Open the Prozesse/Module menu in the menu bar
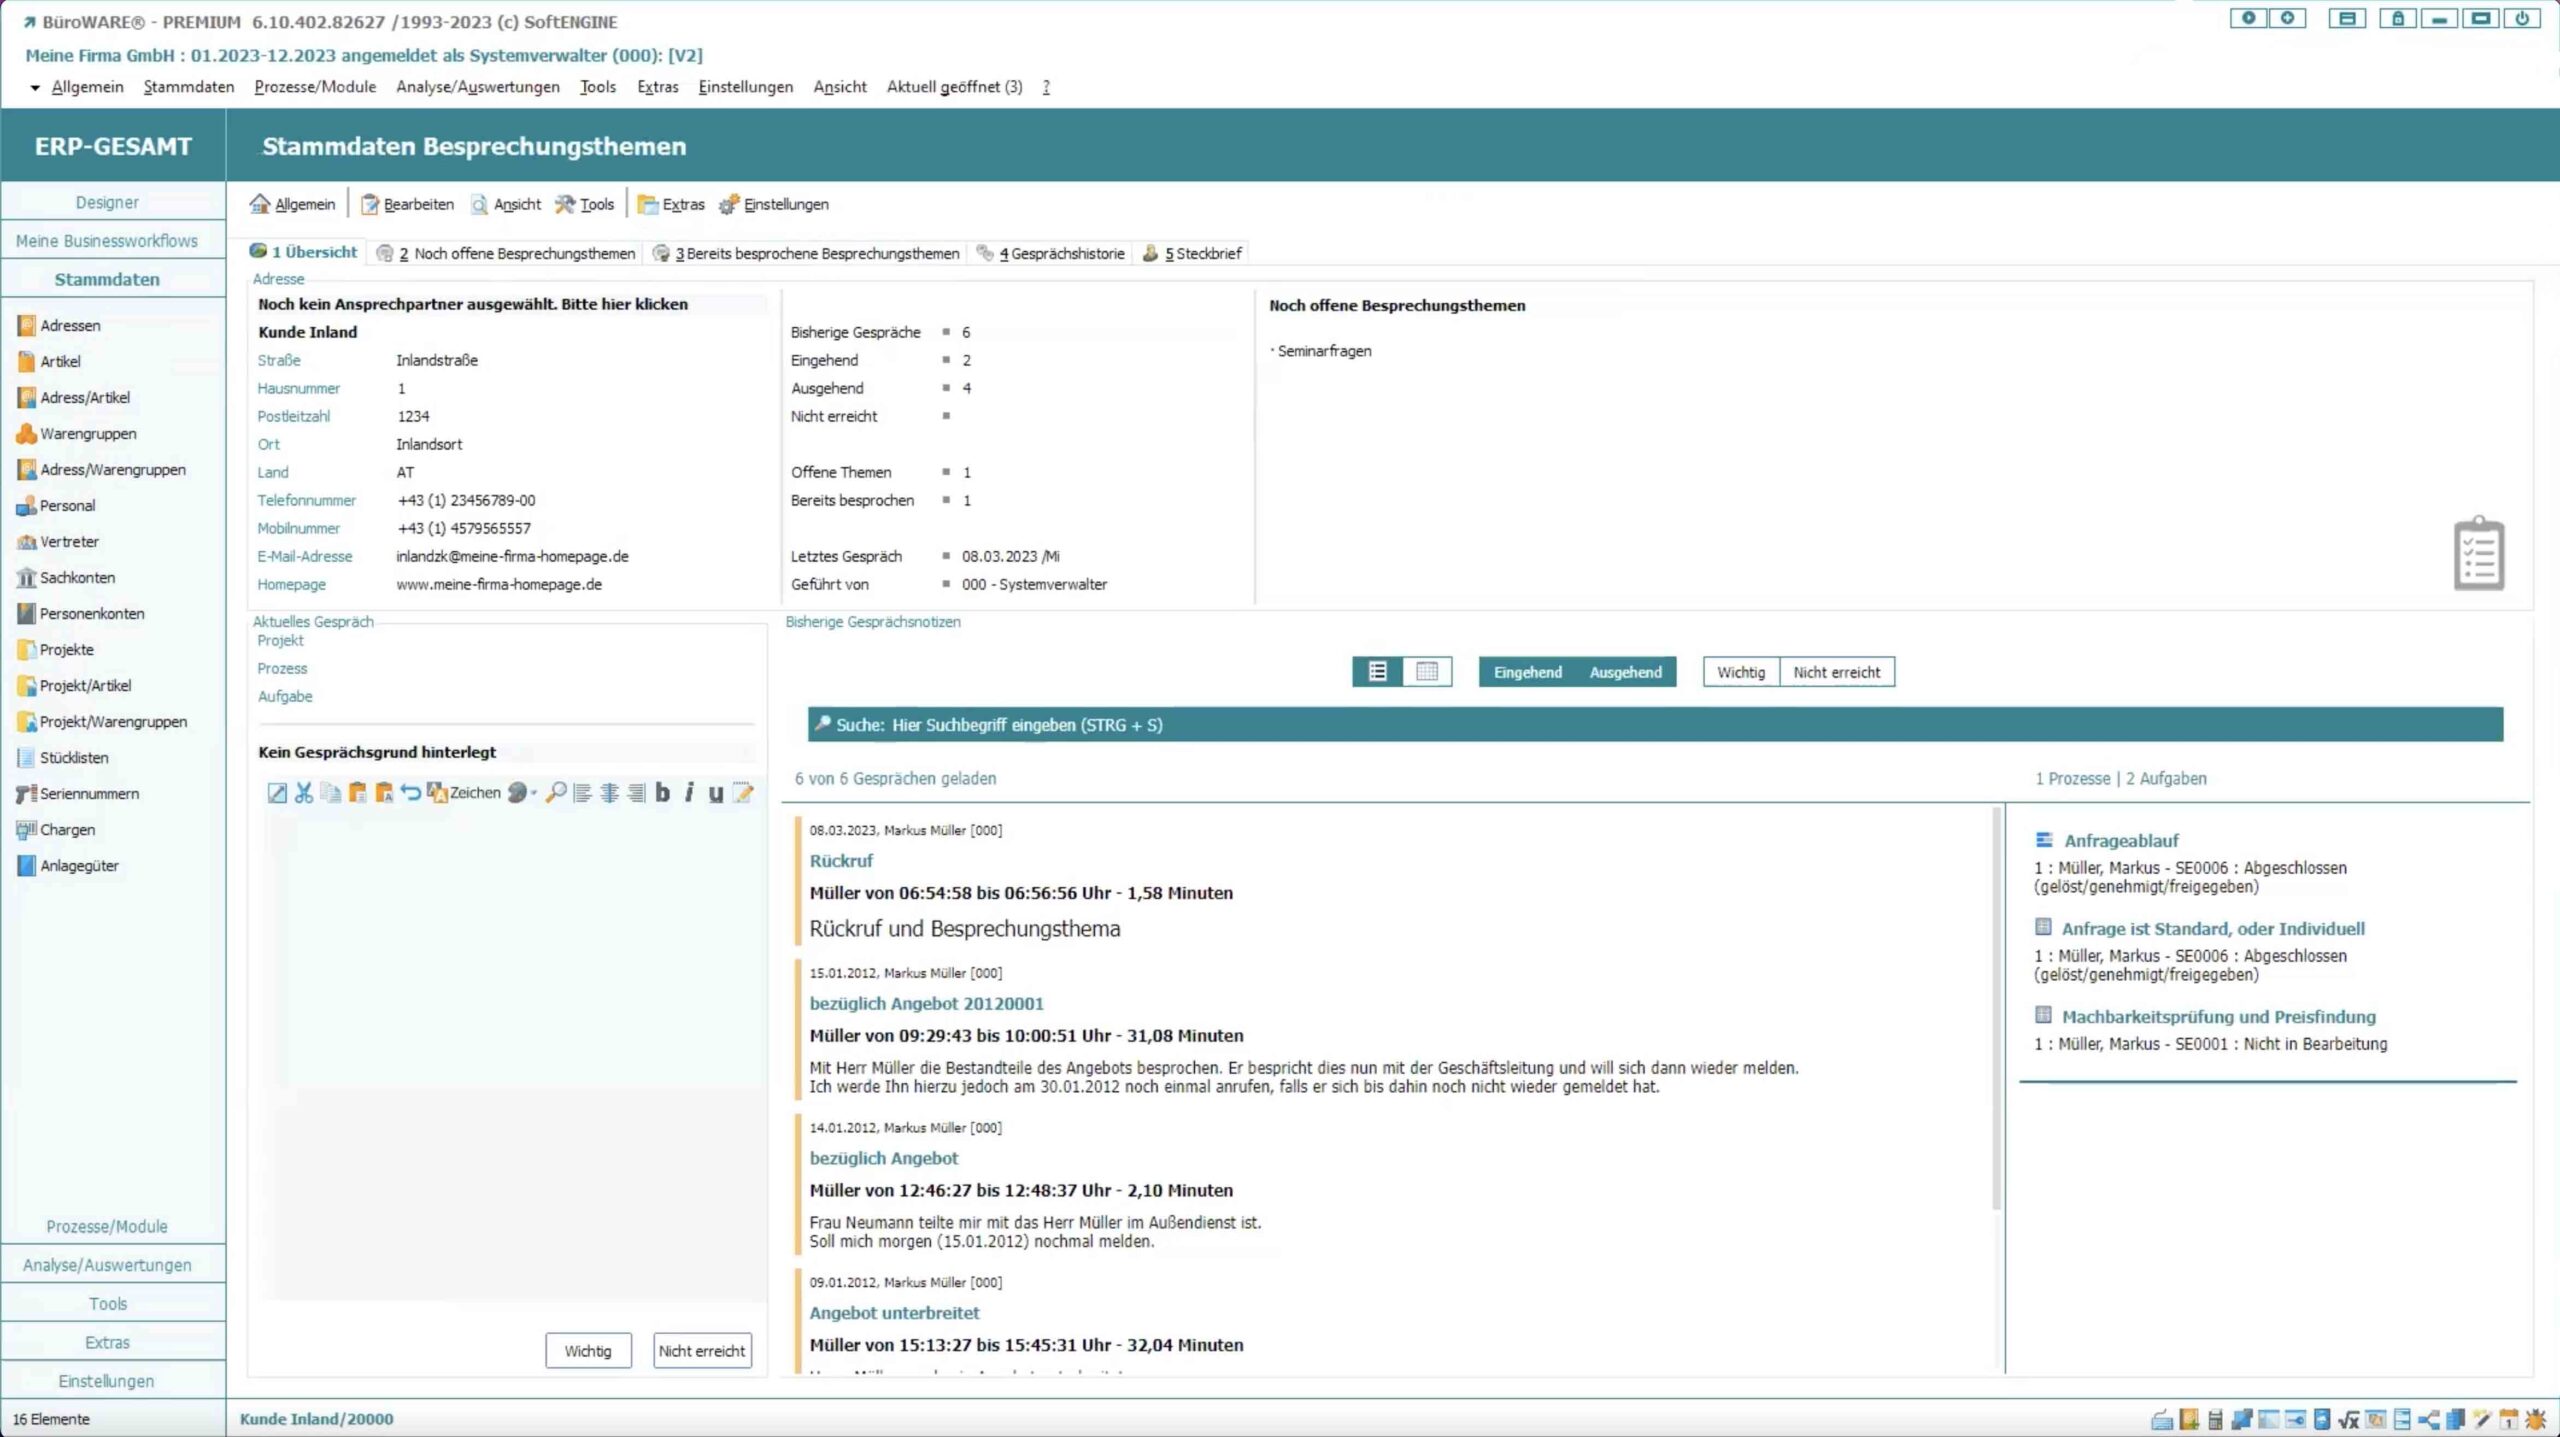 pos(315,87)
